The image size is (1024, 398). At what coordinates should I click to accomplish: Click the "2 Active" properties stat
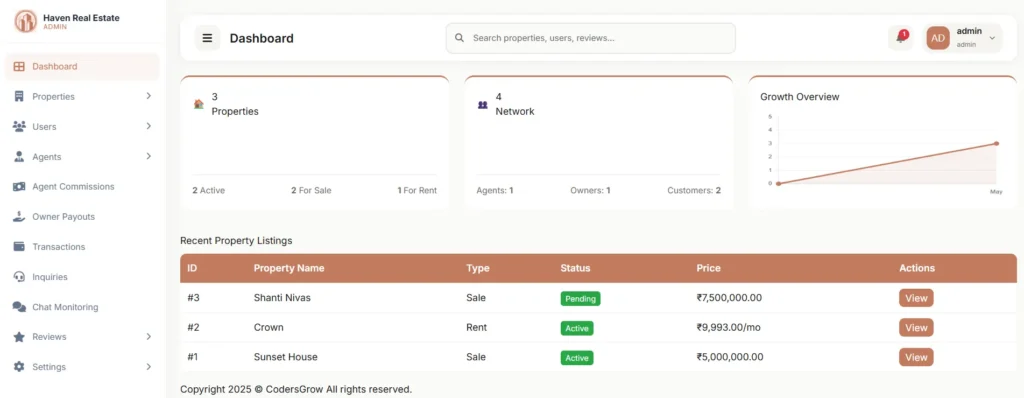click(208, 191)
